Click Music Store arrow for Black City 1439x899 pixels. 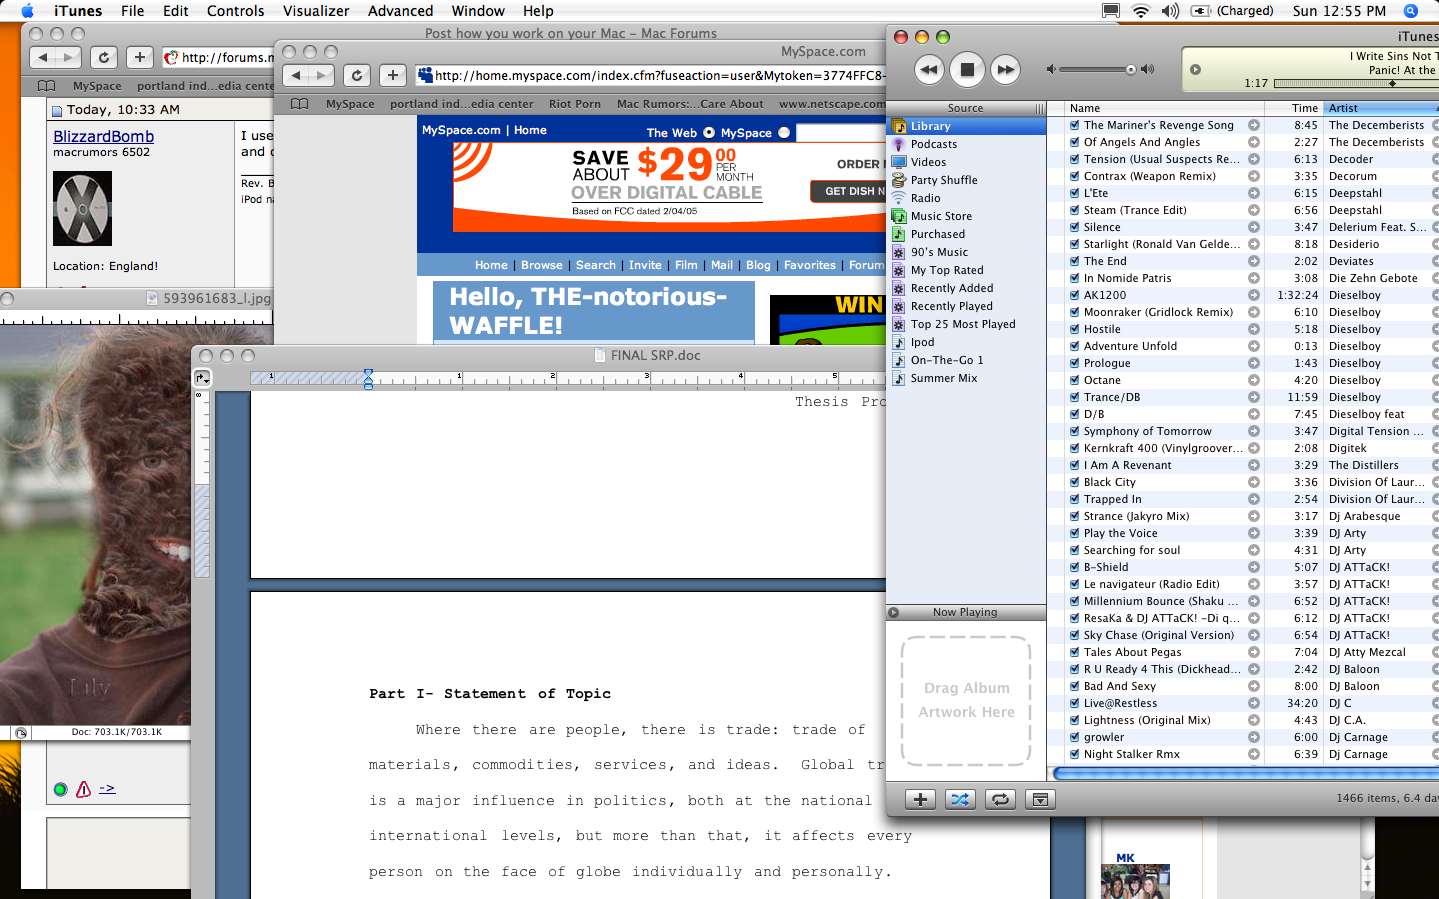1253,482
